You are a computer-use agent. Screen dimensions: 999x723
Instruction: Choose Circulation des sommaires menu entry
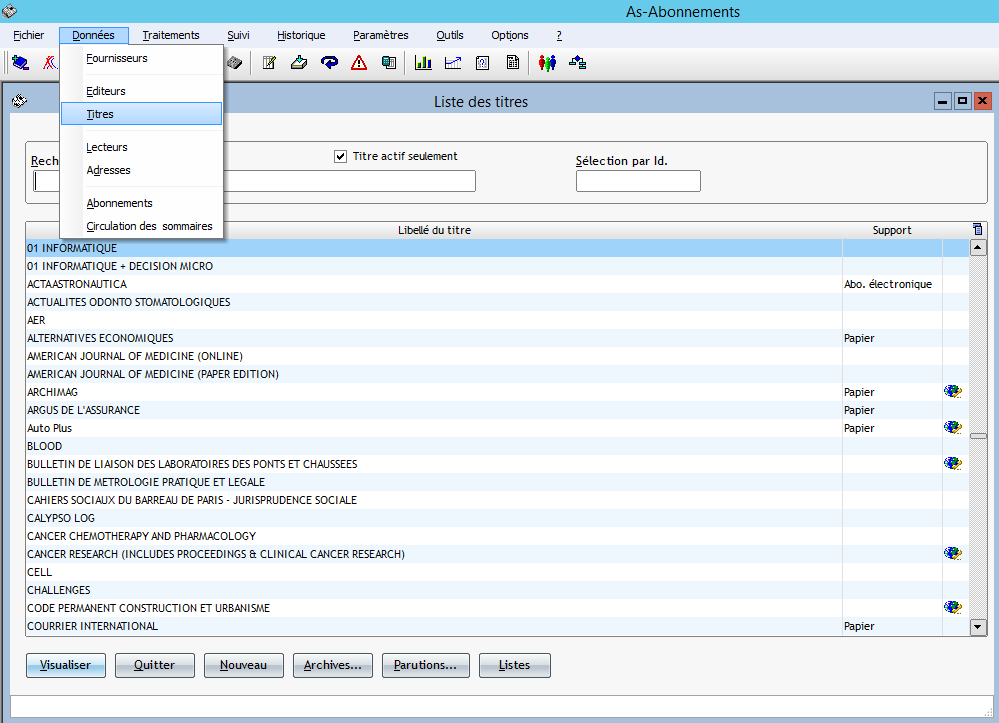coord(141,226)
